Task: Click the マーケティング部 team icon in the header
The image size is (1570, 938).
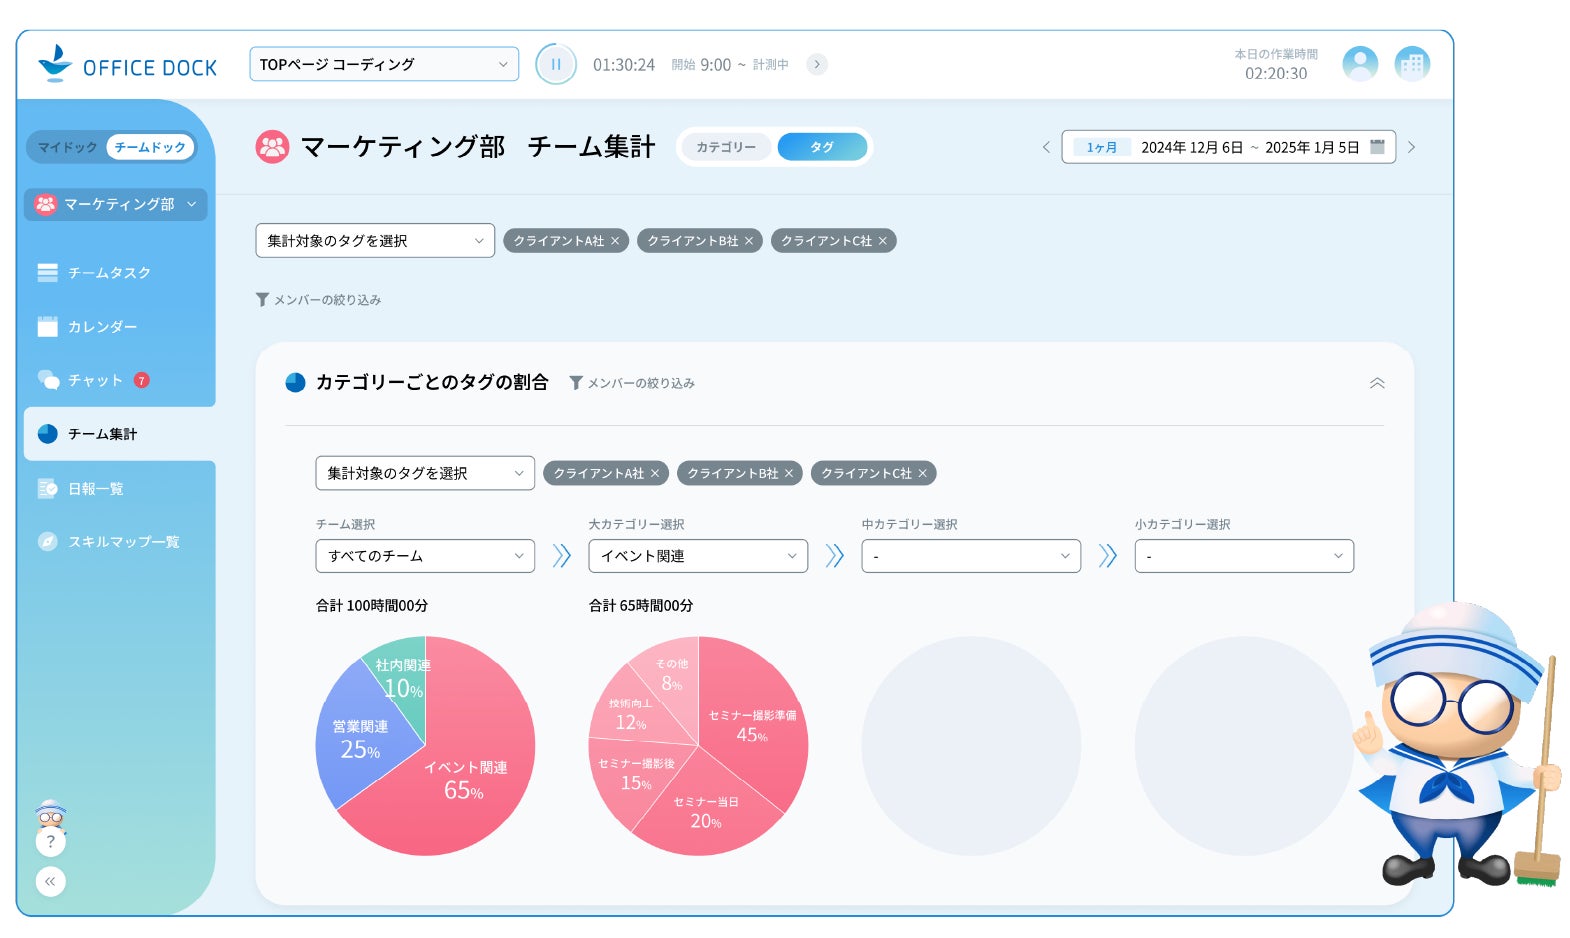Action: point(272,147)
